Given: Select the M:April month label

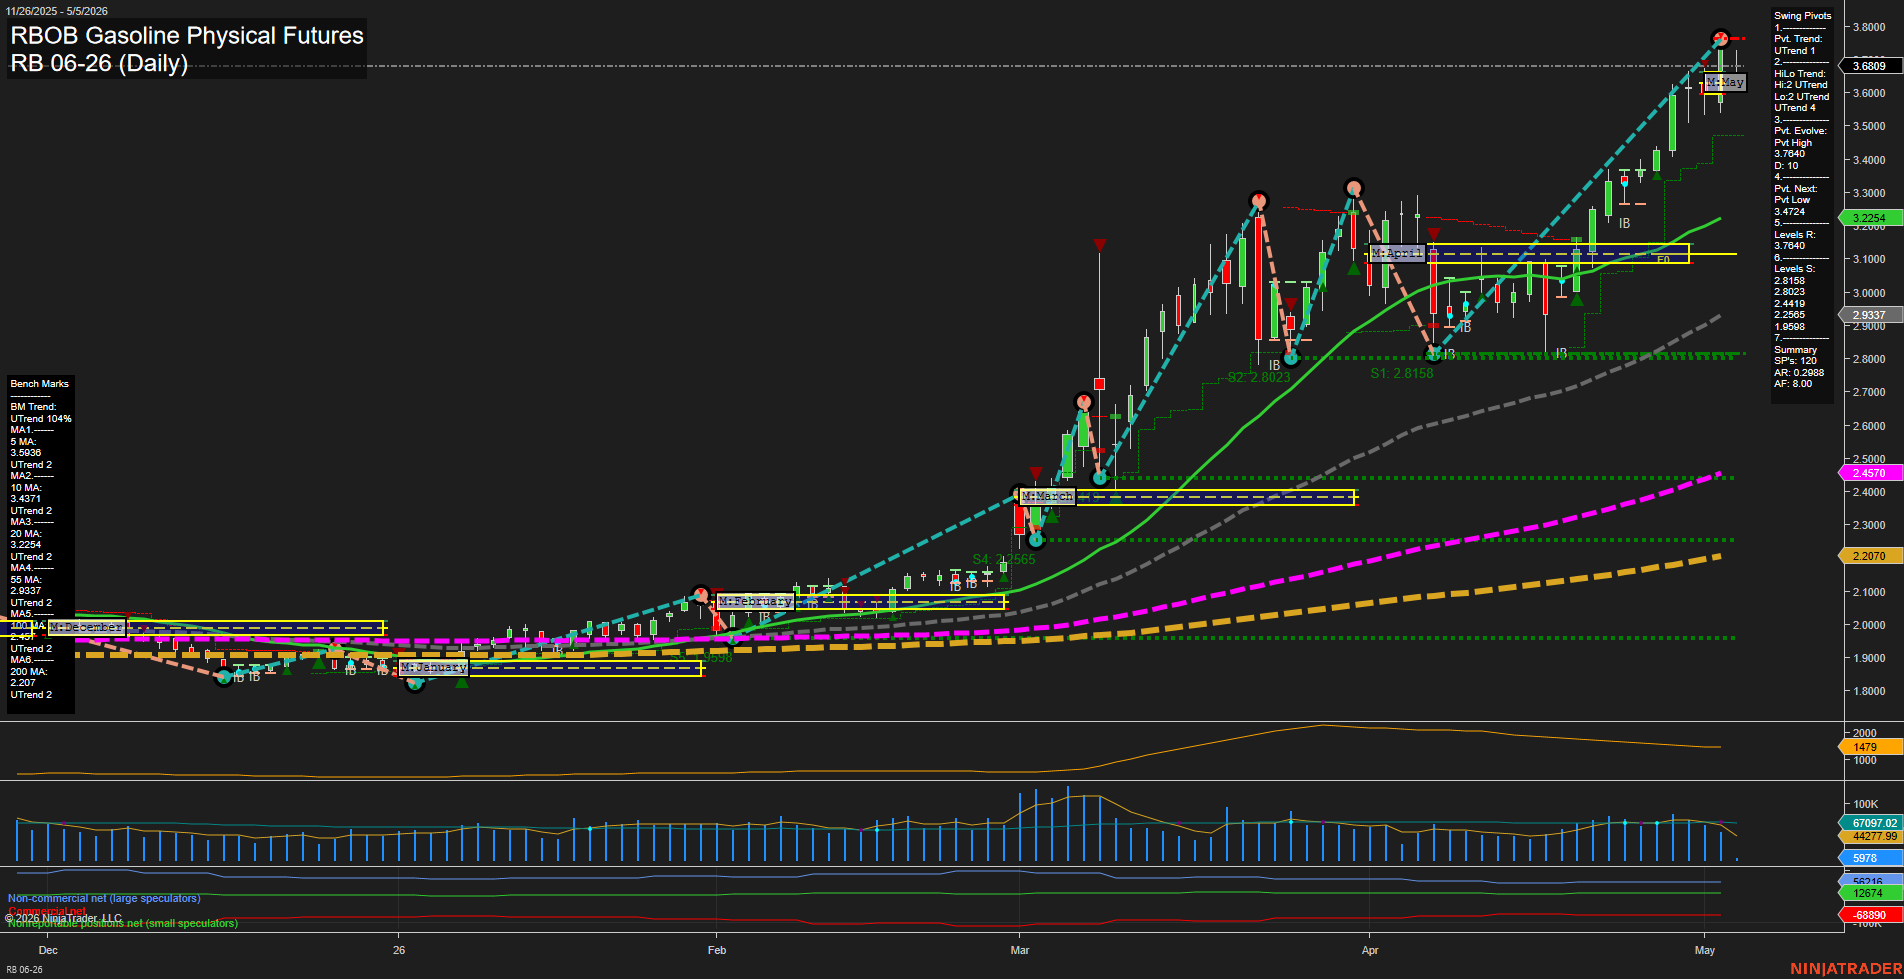Looking at the screenshot, I should 1397,253.
